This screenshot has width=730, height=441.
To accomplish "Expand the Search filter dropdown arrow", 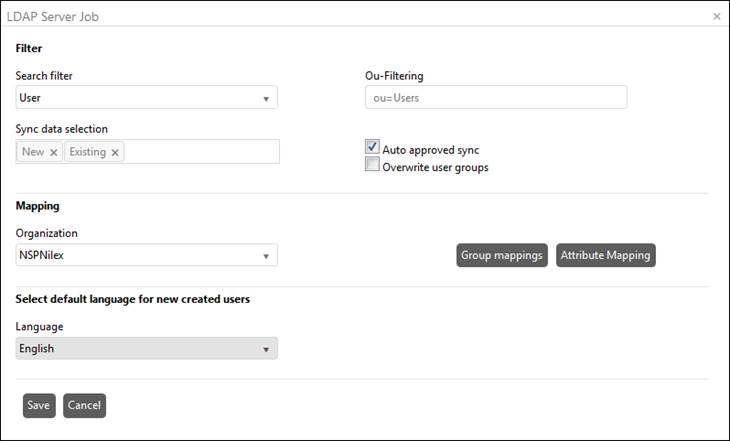I will tap(266, 98).
